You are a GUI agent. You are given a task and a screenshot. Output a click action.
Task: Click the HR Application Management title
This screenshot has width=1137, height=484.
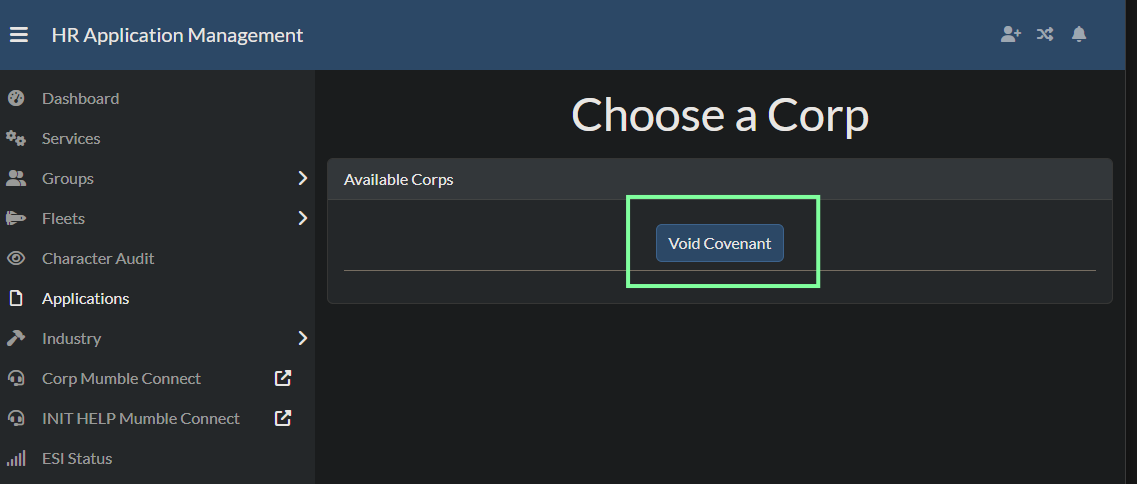pos(177,35)
